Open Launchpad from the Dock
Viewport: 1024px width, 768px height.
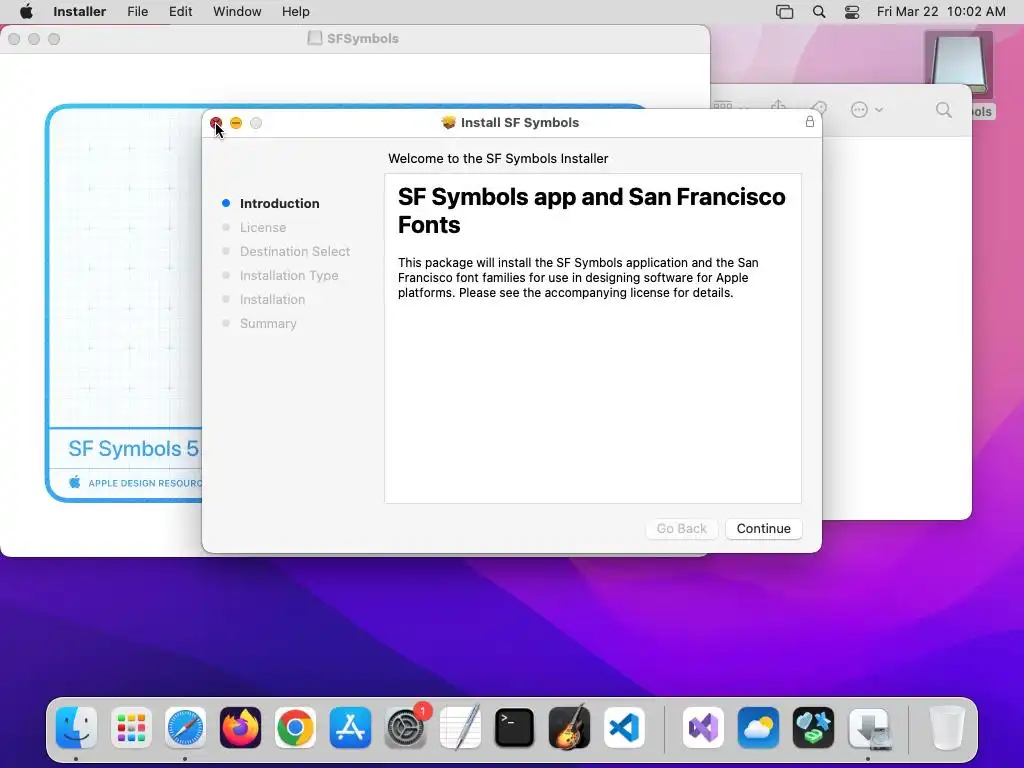tap(131, 727)
